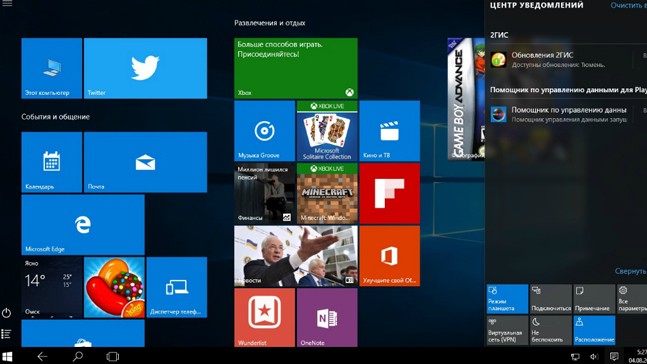Launch the Minecraft tile
Viewport: 647px width, 364px height.
[327, 194]
